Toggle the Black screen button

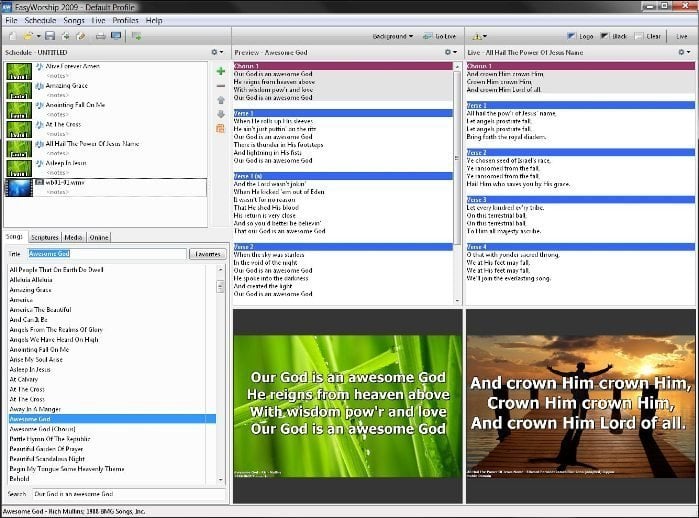(x=613, y=36)
